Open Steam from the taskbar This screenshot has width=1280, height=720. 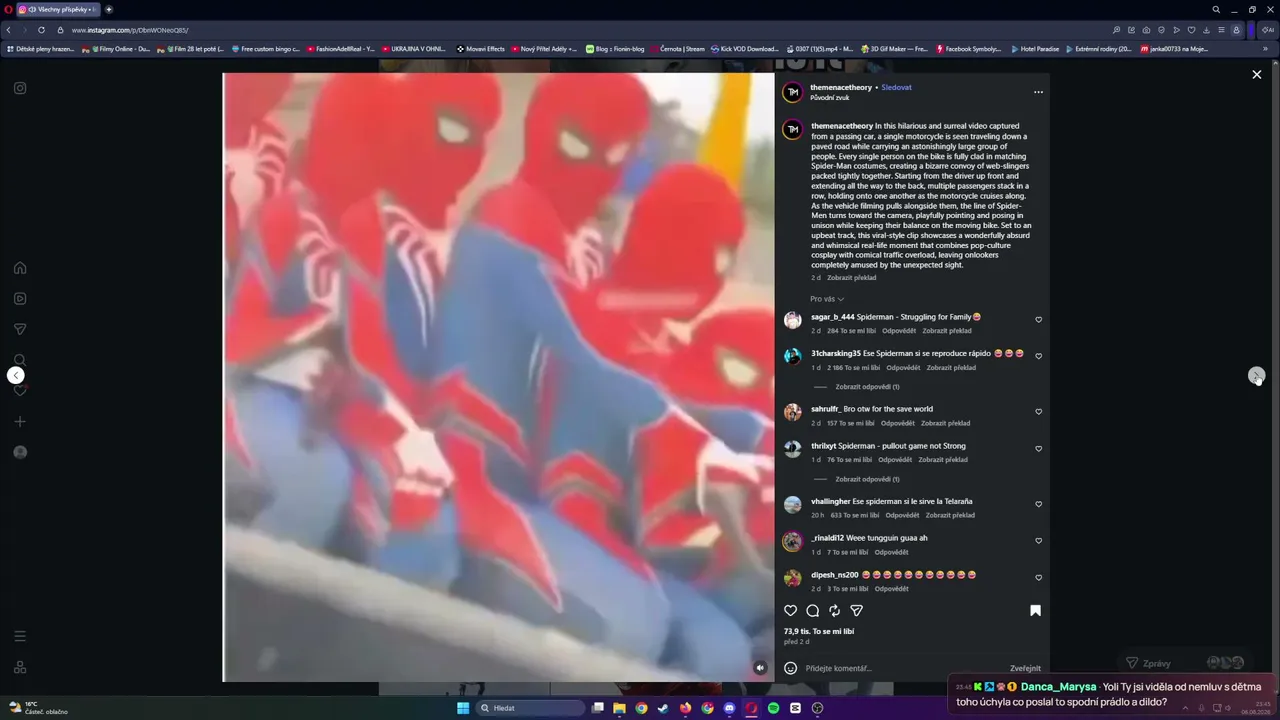click(663, 708)
